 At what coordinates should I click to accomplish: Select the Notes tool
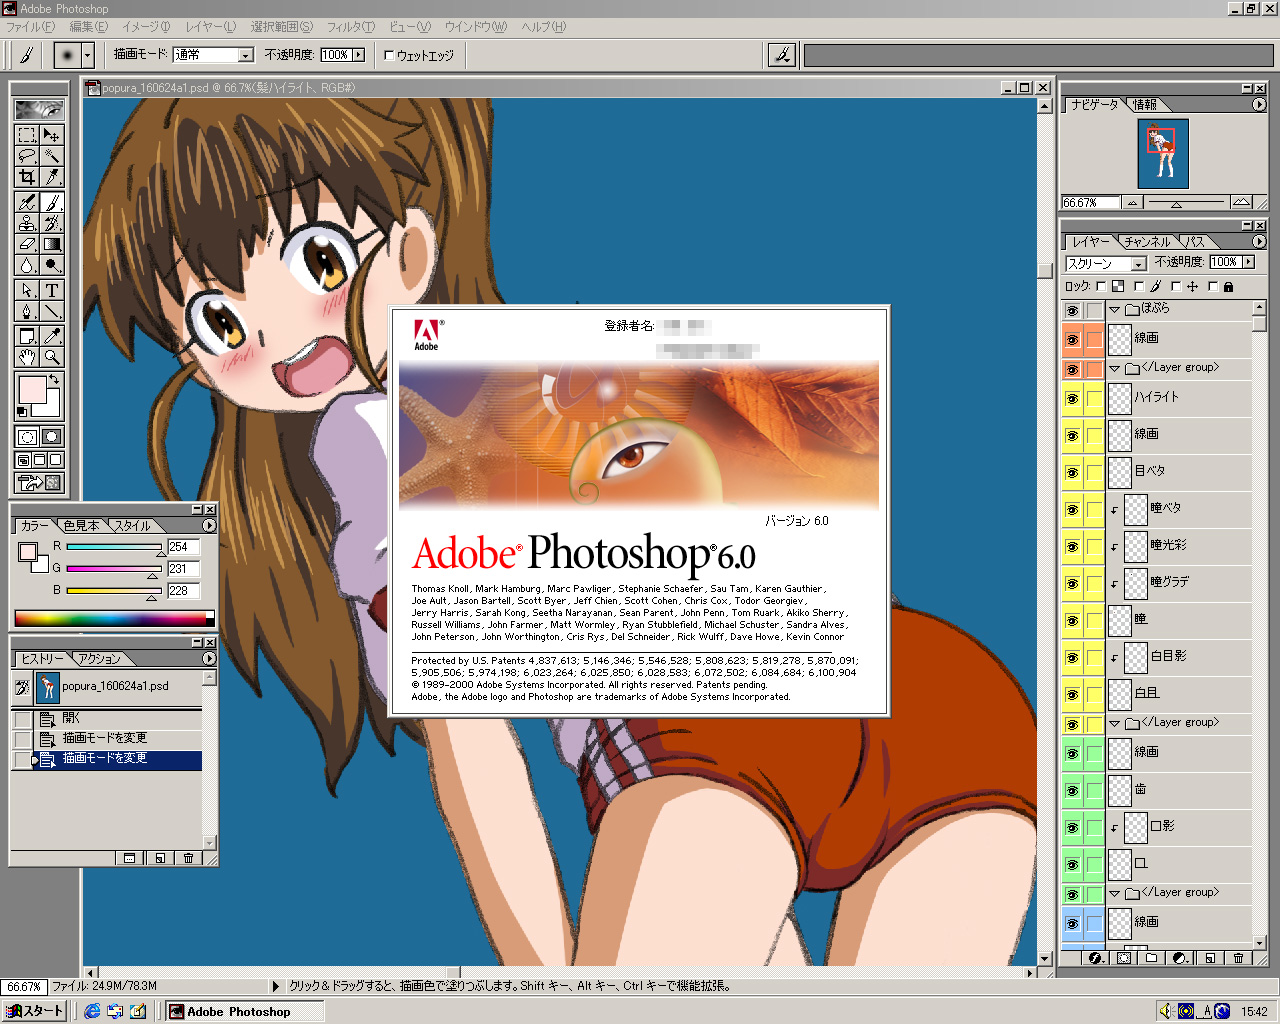pyautogui.click(x=27, y=336)
